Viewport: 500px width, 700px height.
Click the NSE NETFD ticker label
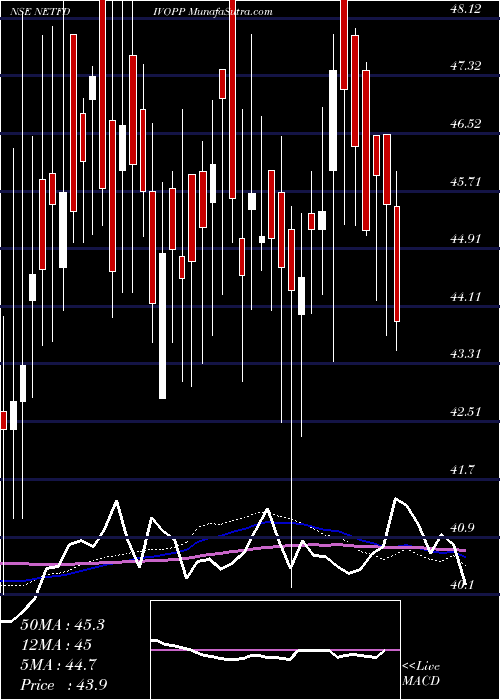(x=40, y=12)
